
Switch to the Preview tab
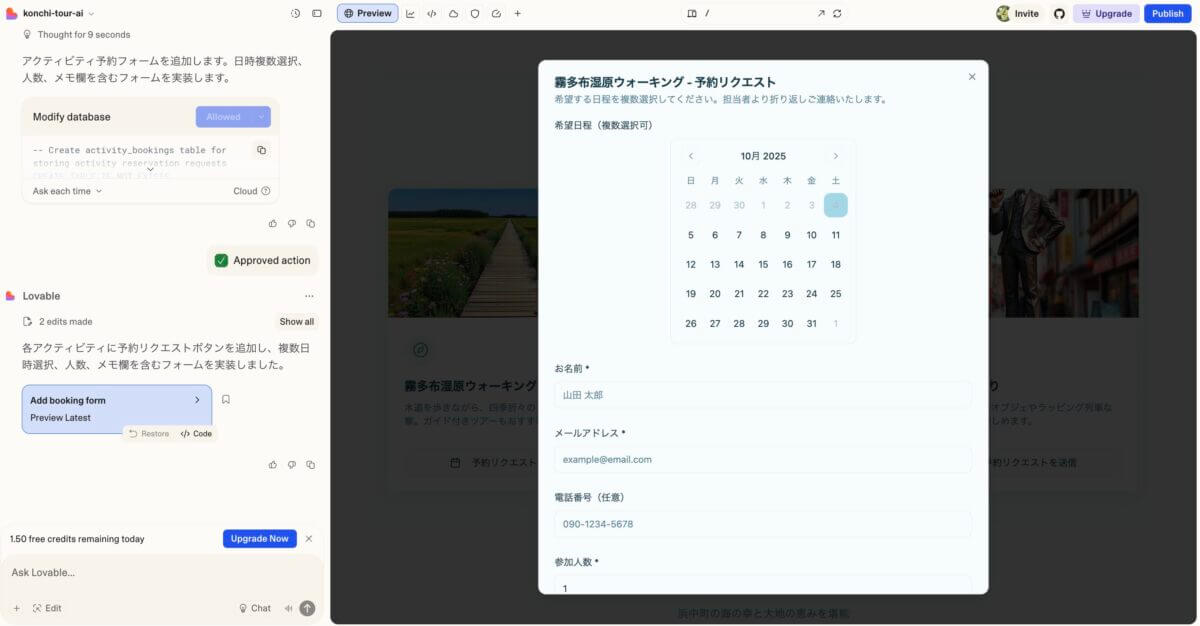pos(367,14)
